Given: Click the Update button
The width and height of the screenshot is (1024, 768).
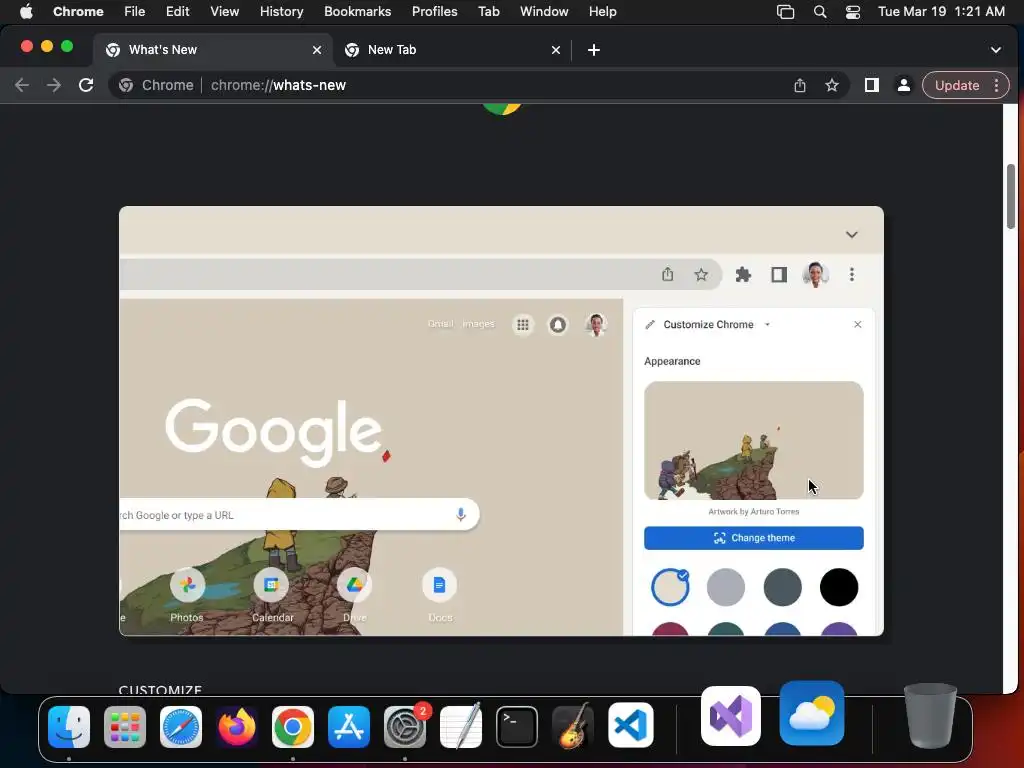Looking at the screenshot, I should [957, 86].
